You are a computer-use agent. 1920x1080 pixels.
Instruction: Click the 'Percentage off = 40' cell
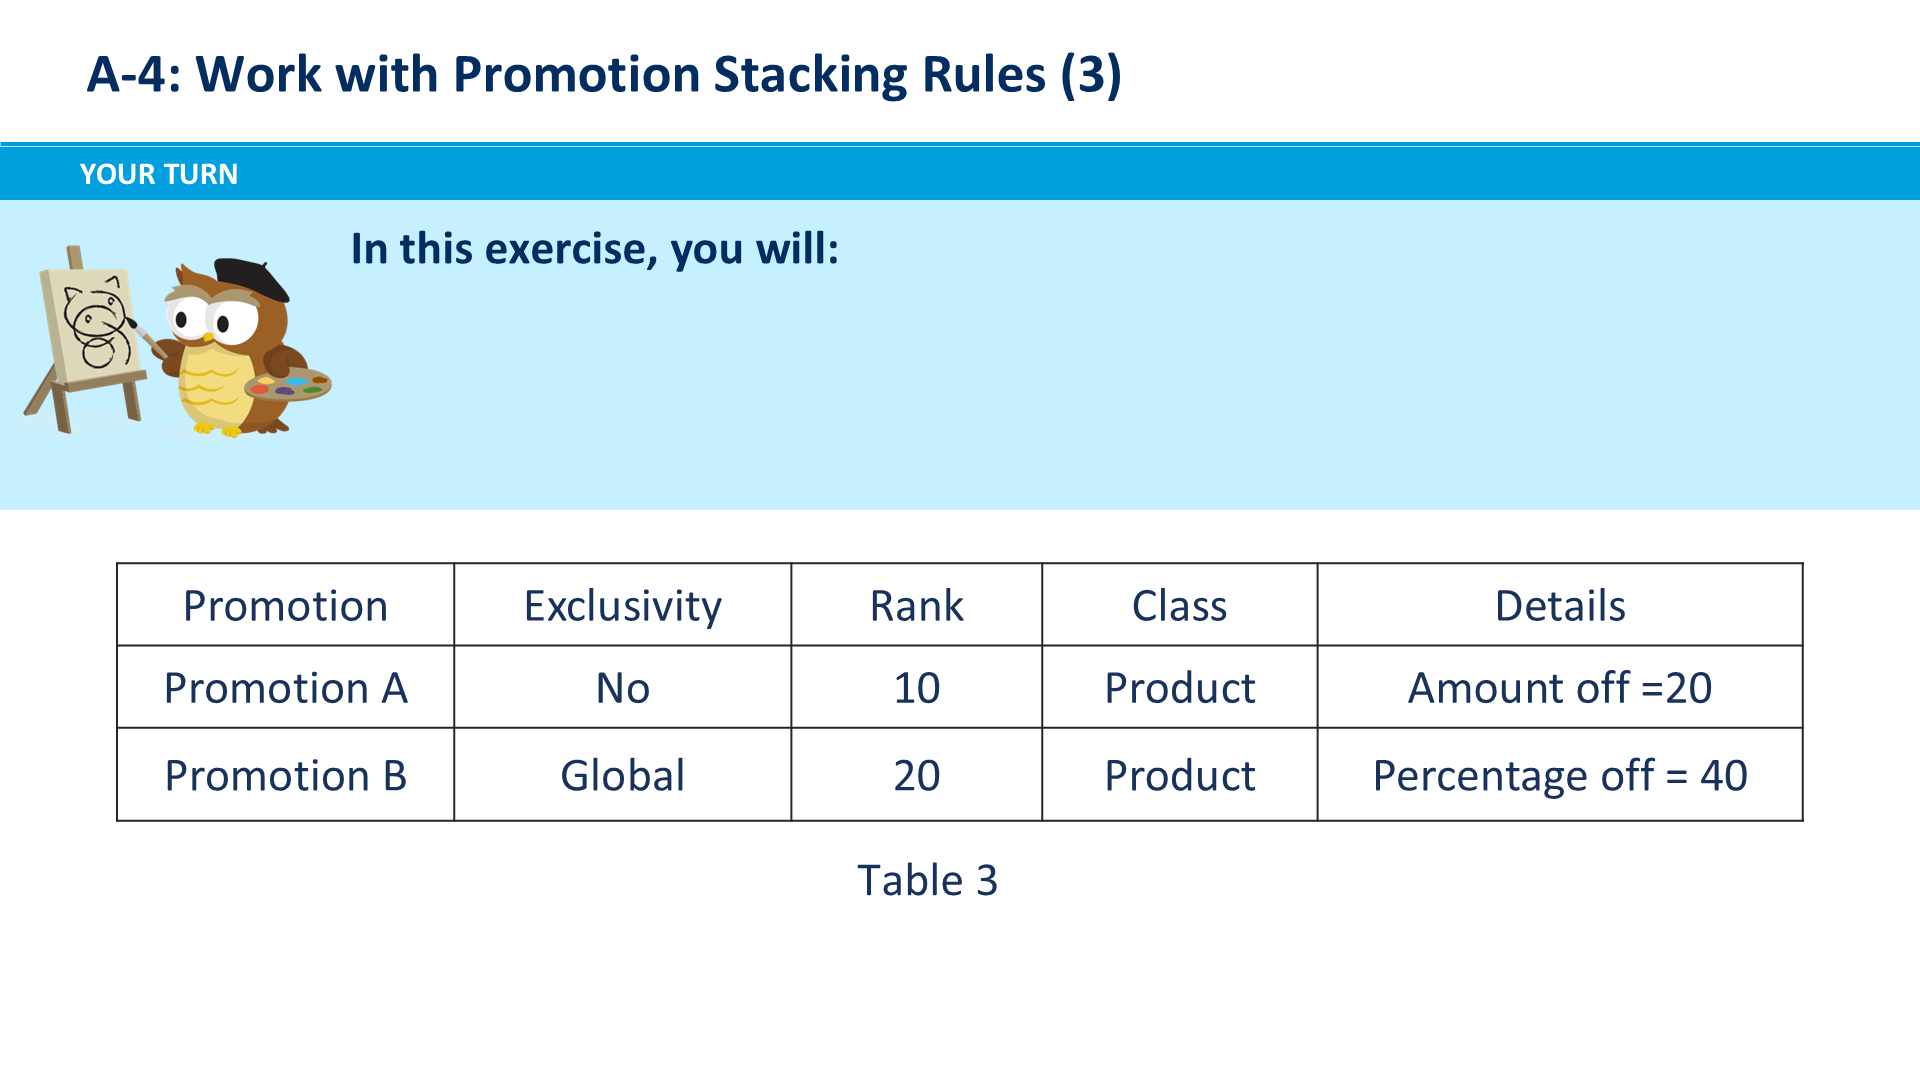pyautogui.click(x=1560, y=775)
